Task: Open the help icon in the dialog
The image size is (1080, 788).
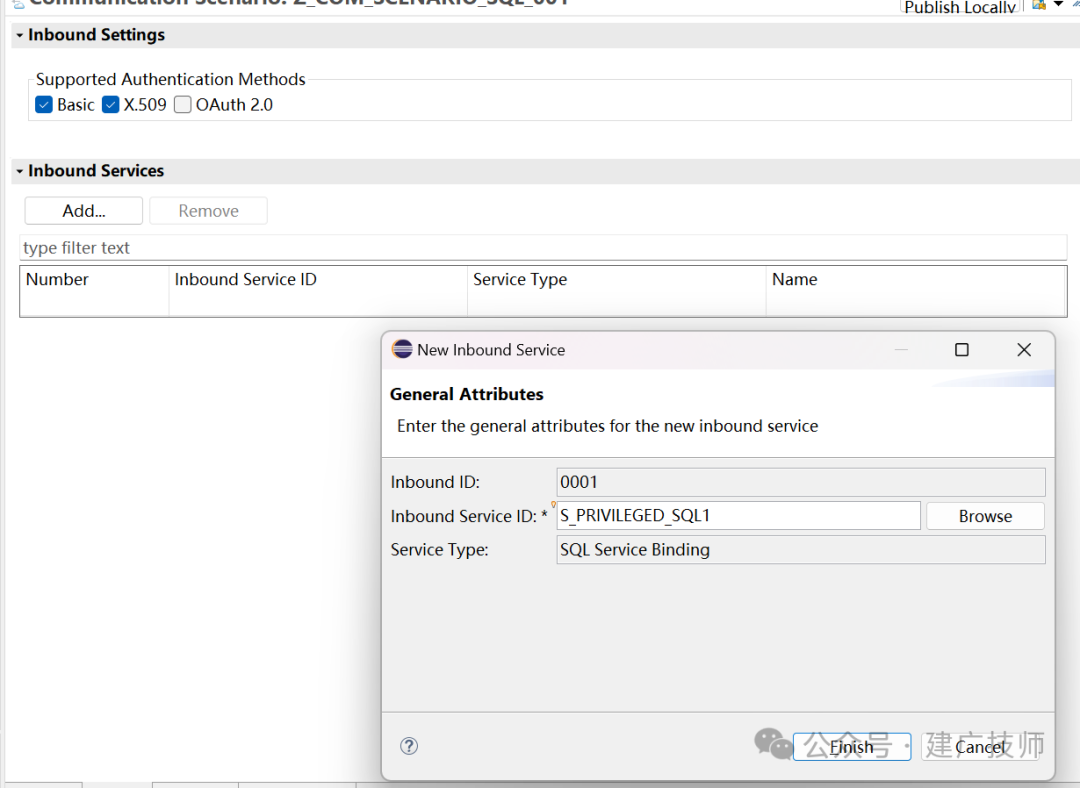Action: point(409,746)
